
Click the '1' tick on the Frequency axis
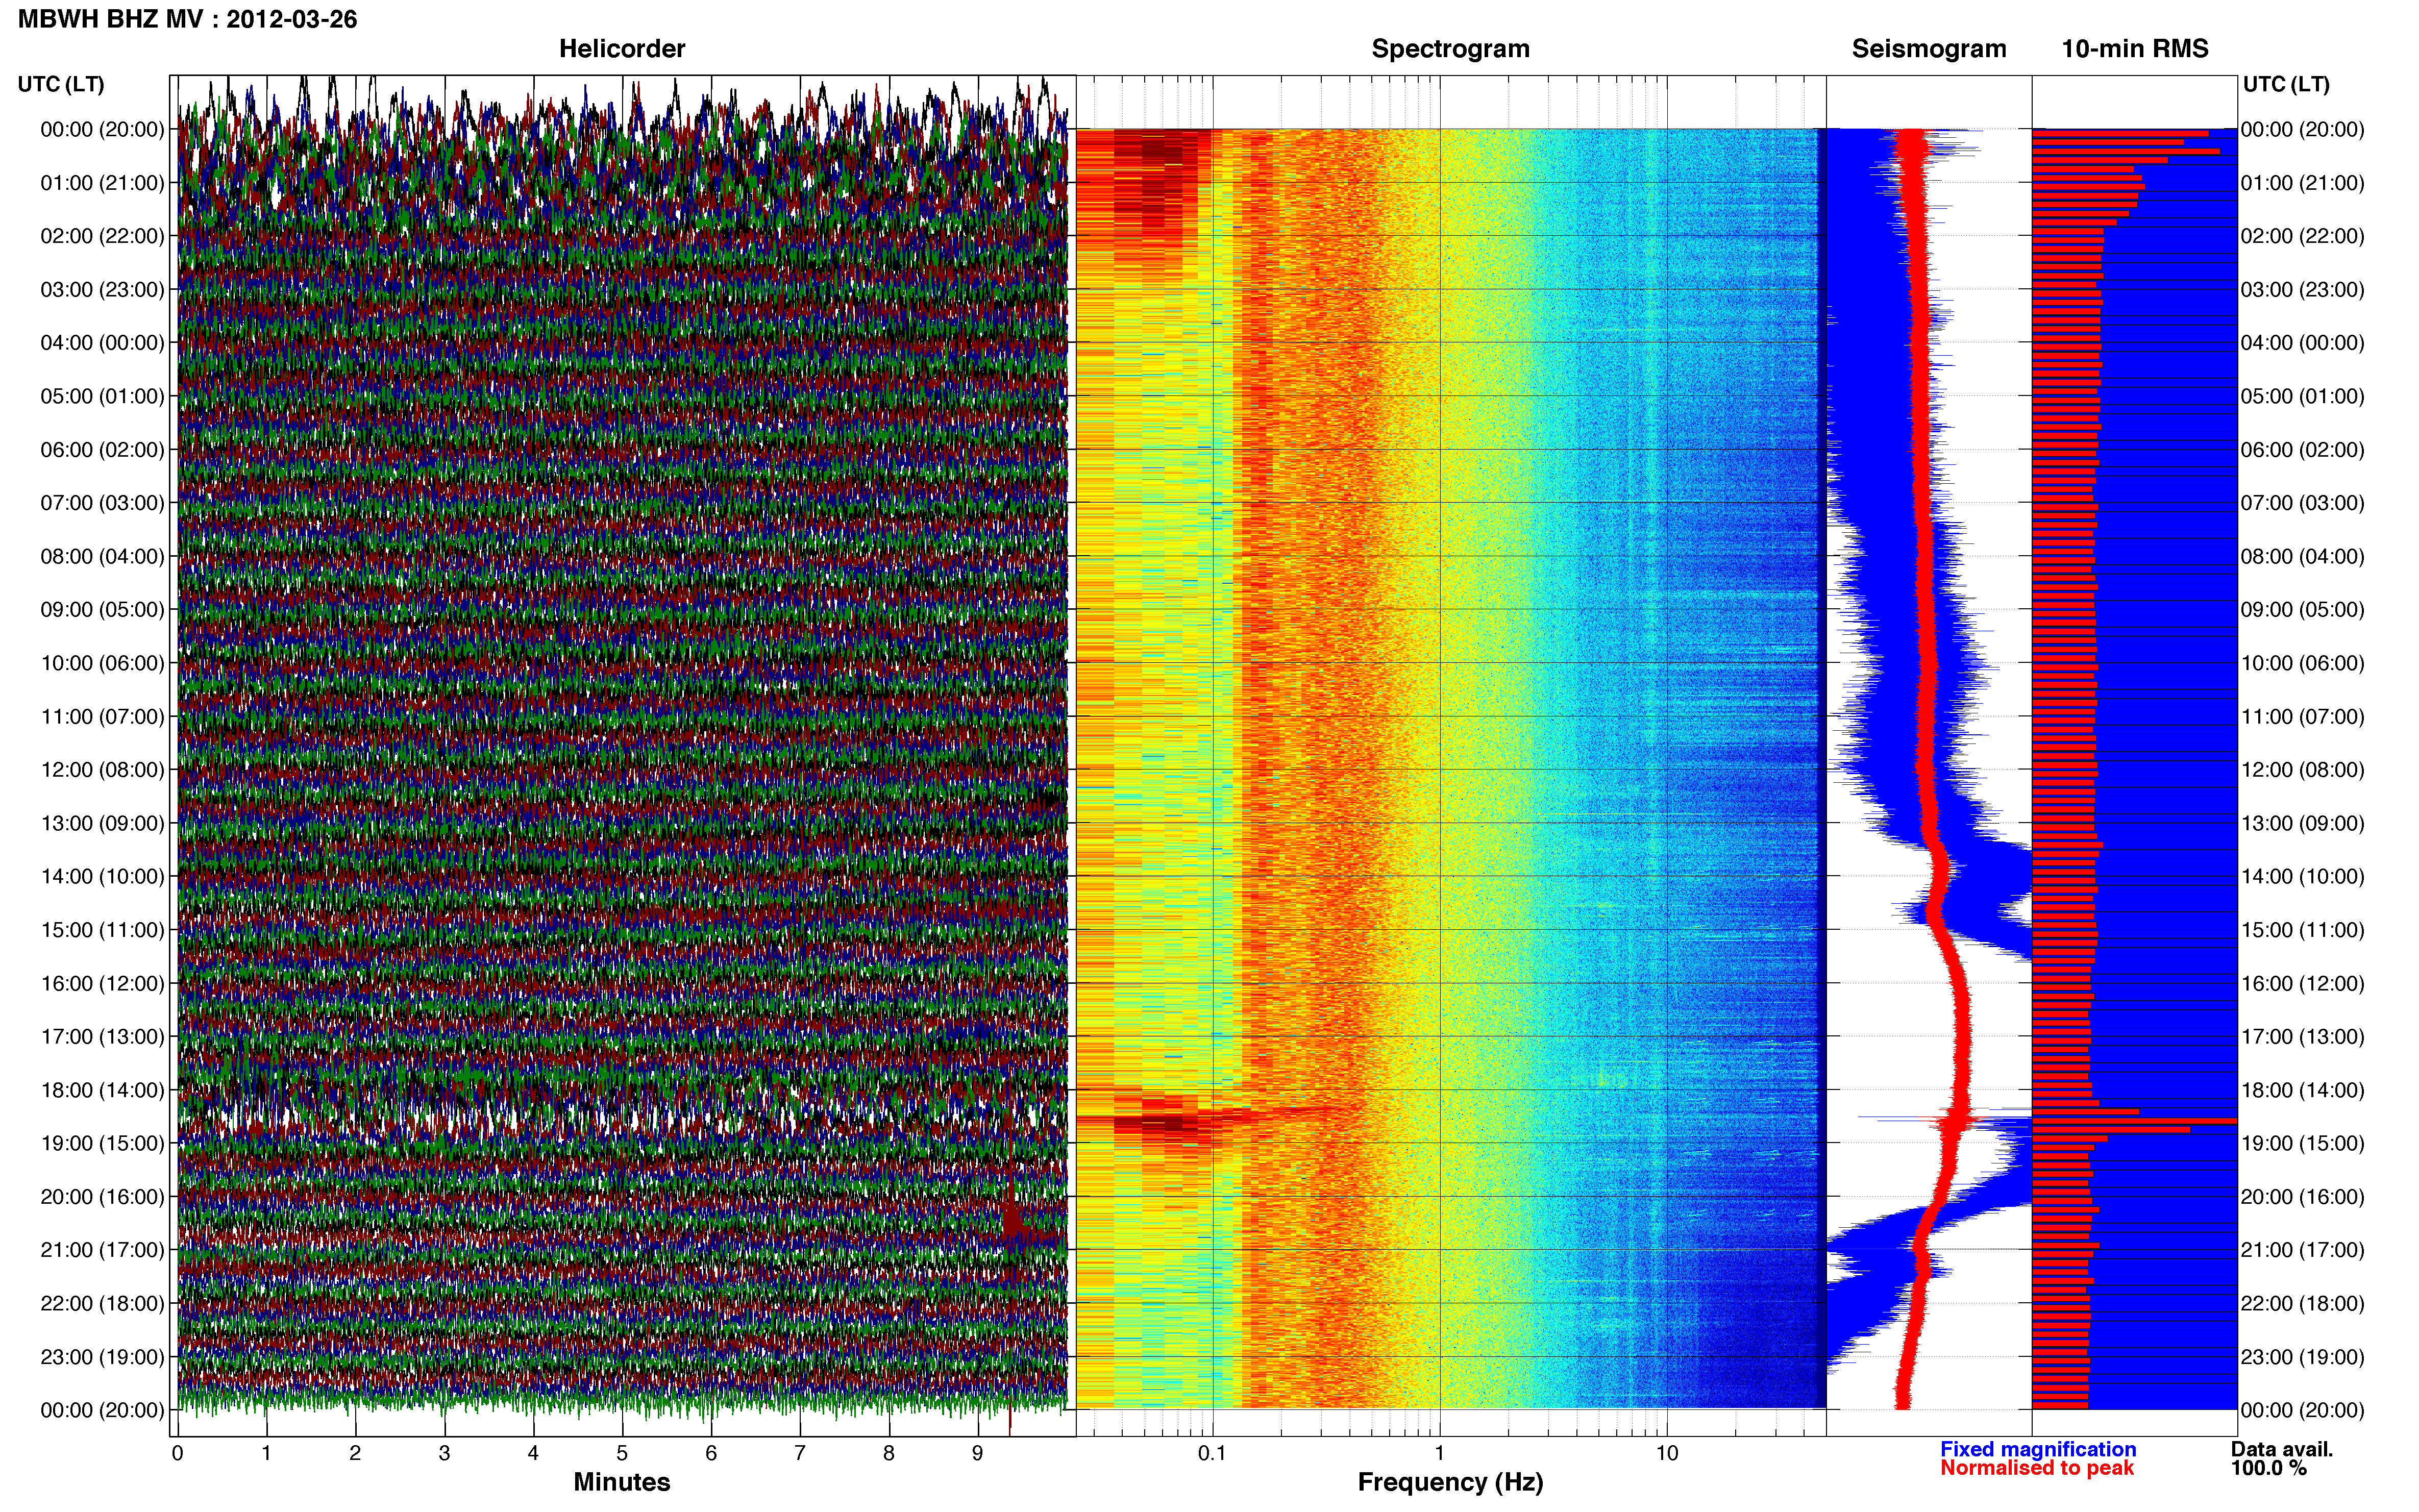tap(1440, 1453)
